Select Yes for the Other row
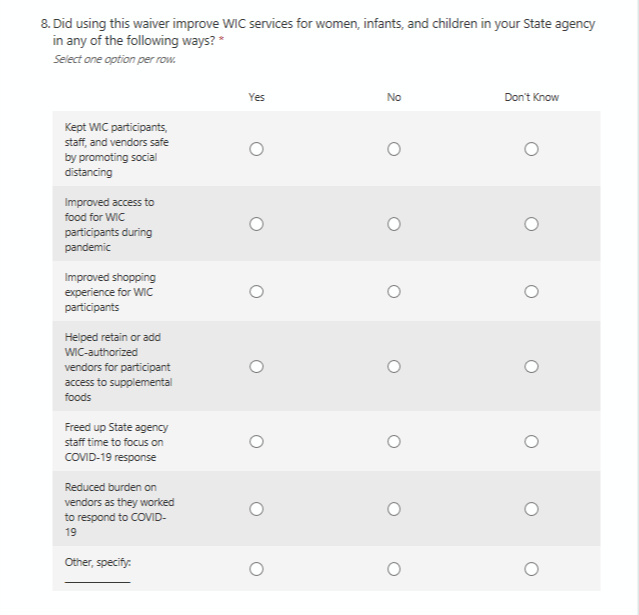 point(257,569)
